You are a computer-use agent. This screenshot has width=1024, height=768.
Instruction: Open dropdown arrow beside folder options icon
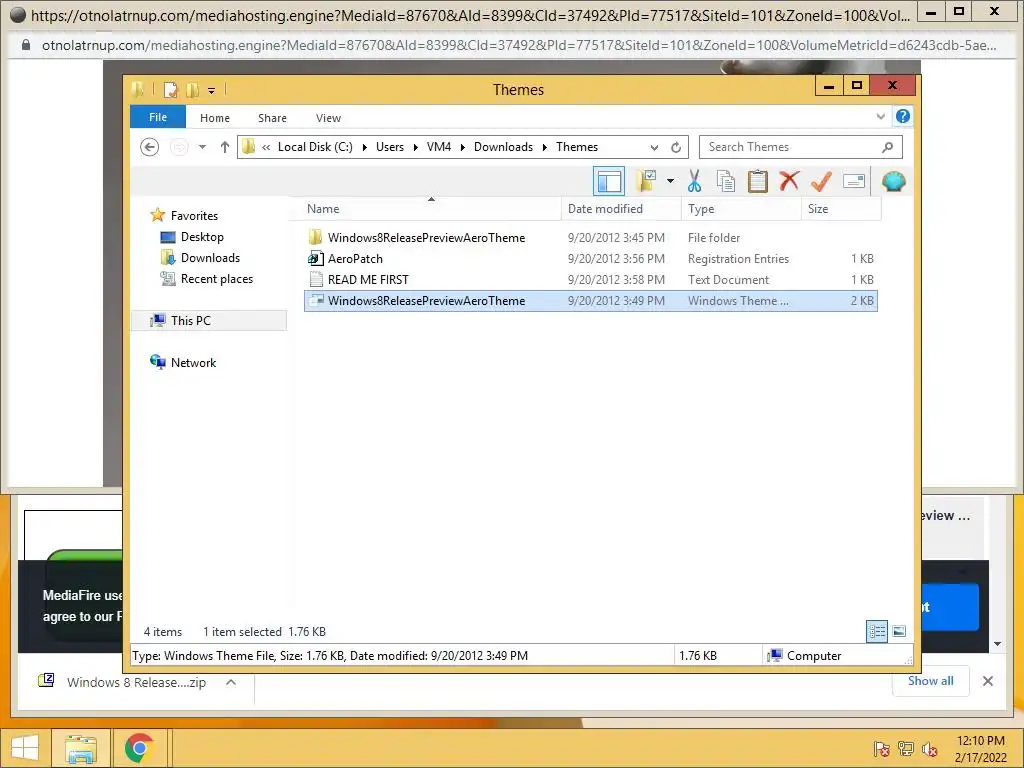[670, 181]
